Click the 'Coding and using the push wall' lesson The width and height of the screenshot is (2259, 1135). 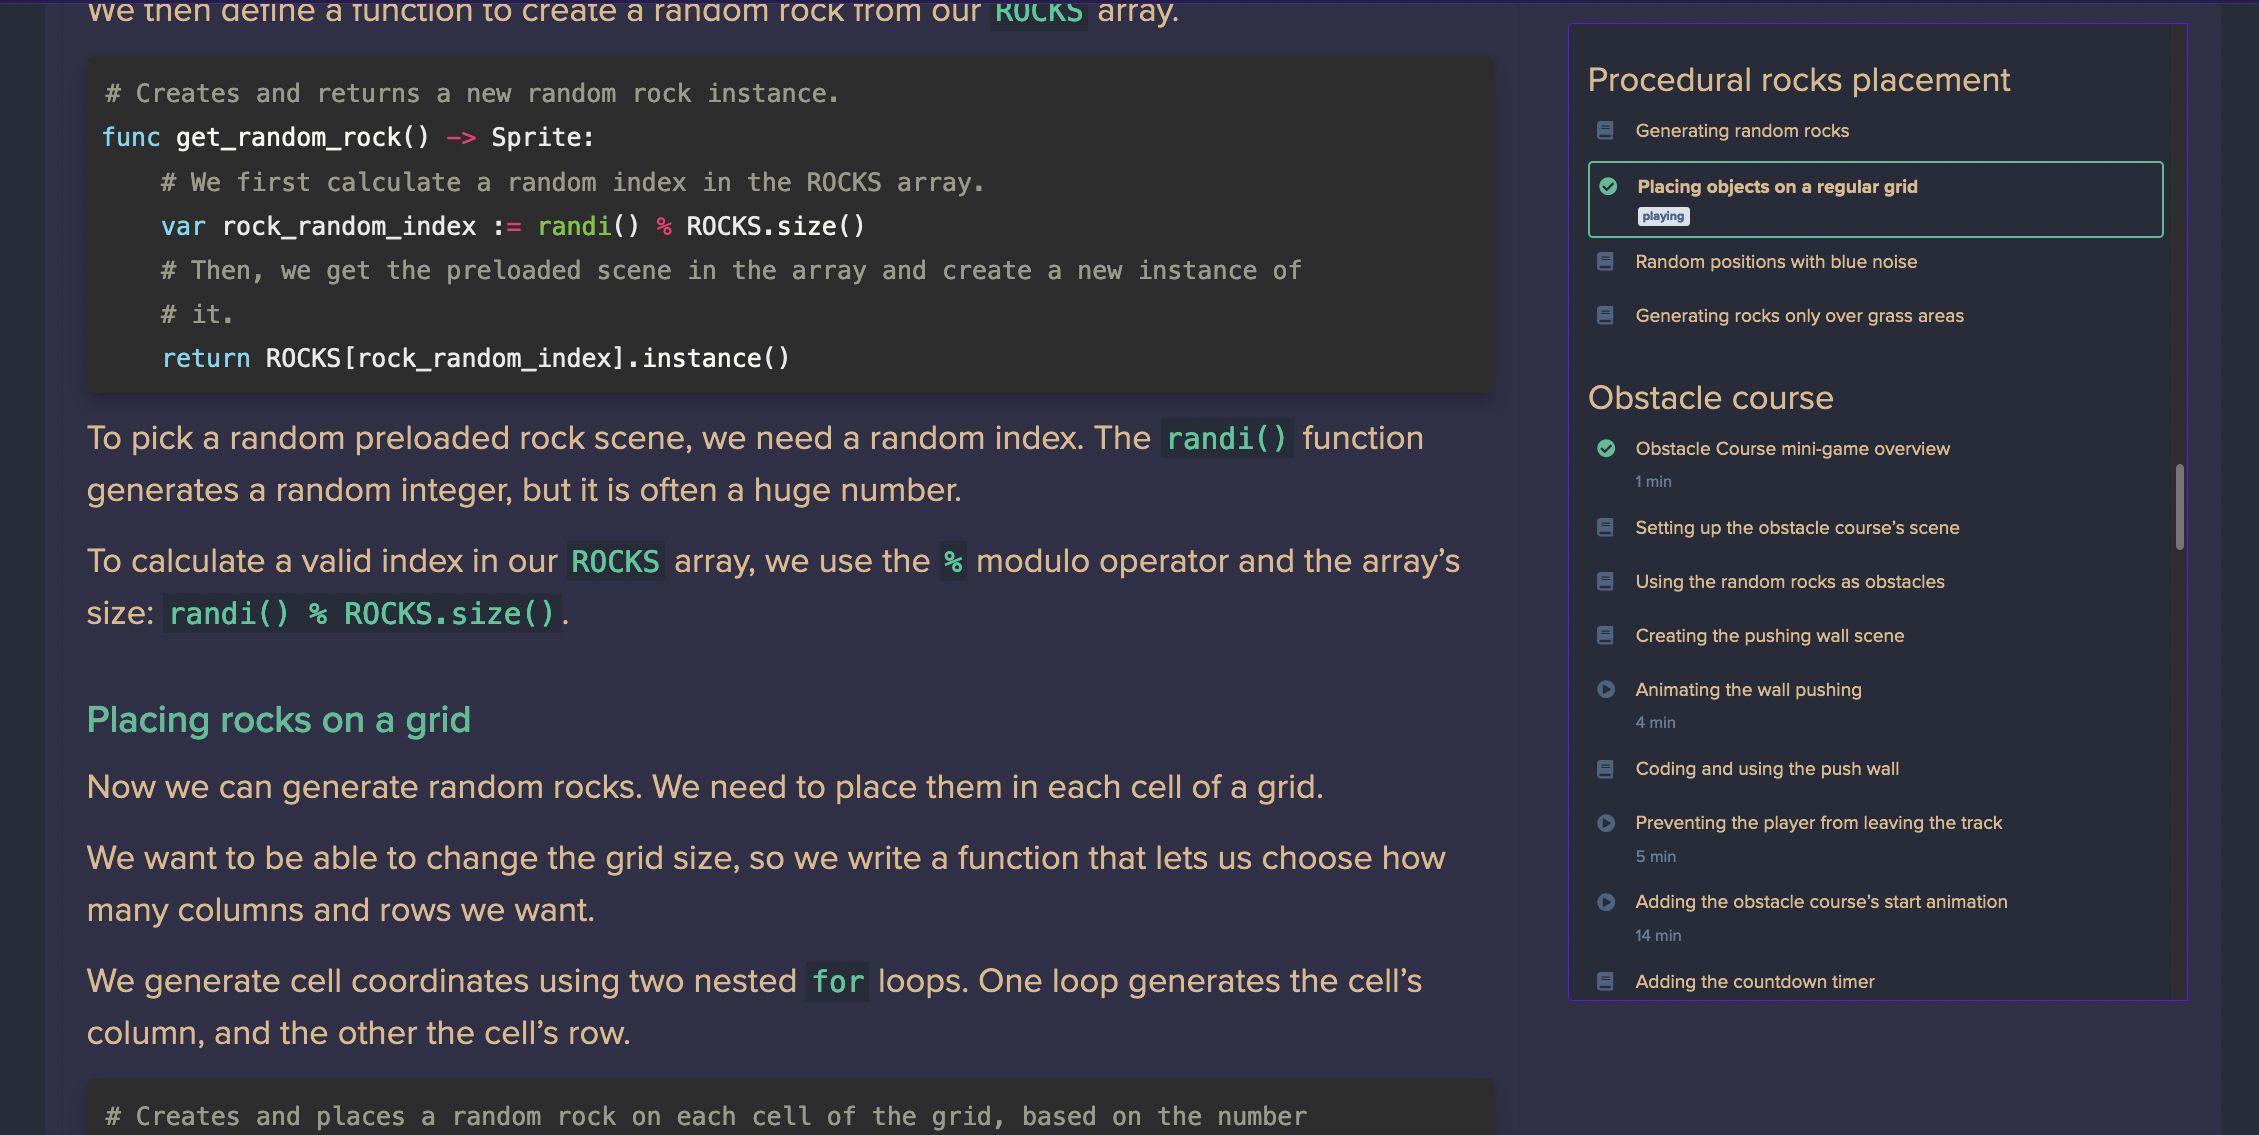coord(1767,769)
